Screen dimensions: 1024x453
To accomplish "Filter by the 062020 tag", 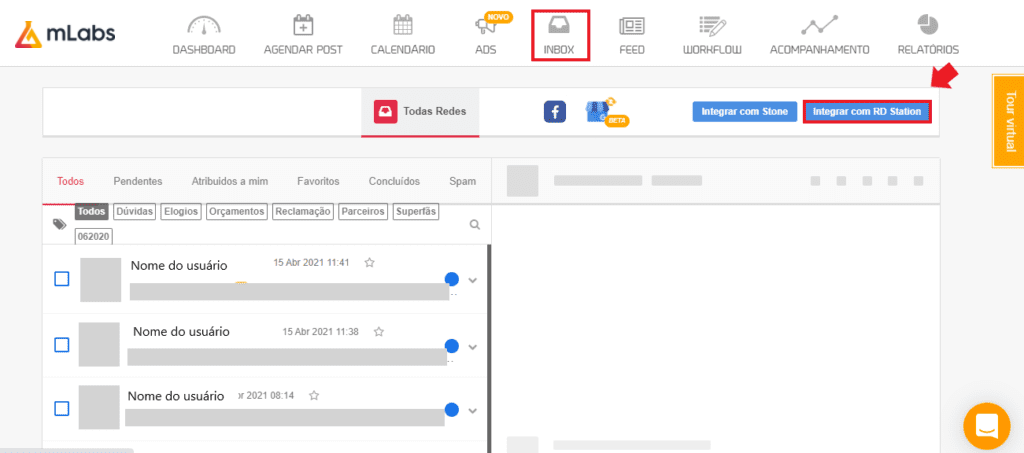I will coord(93,237).
